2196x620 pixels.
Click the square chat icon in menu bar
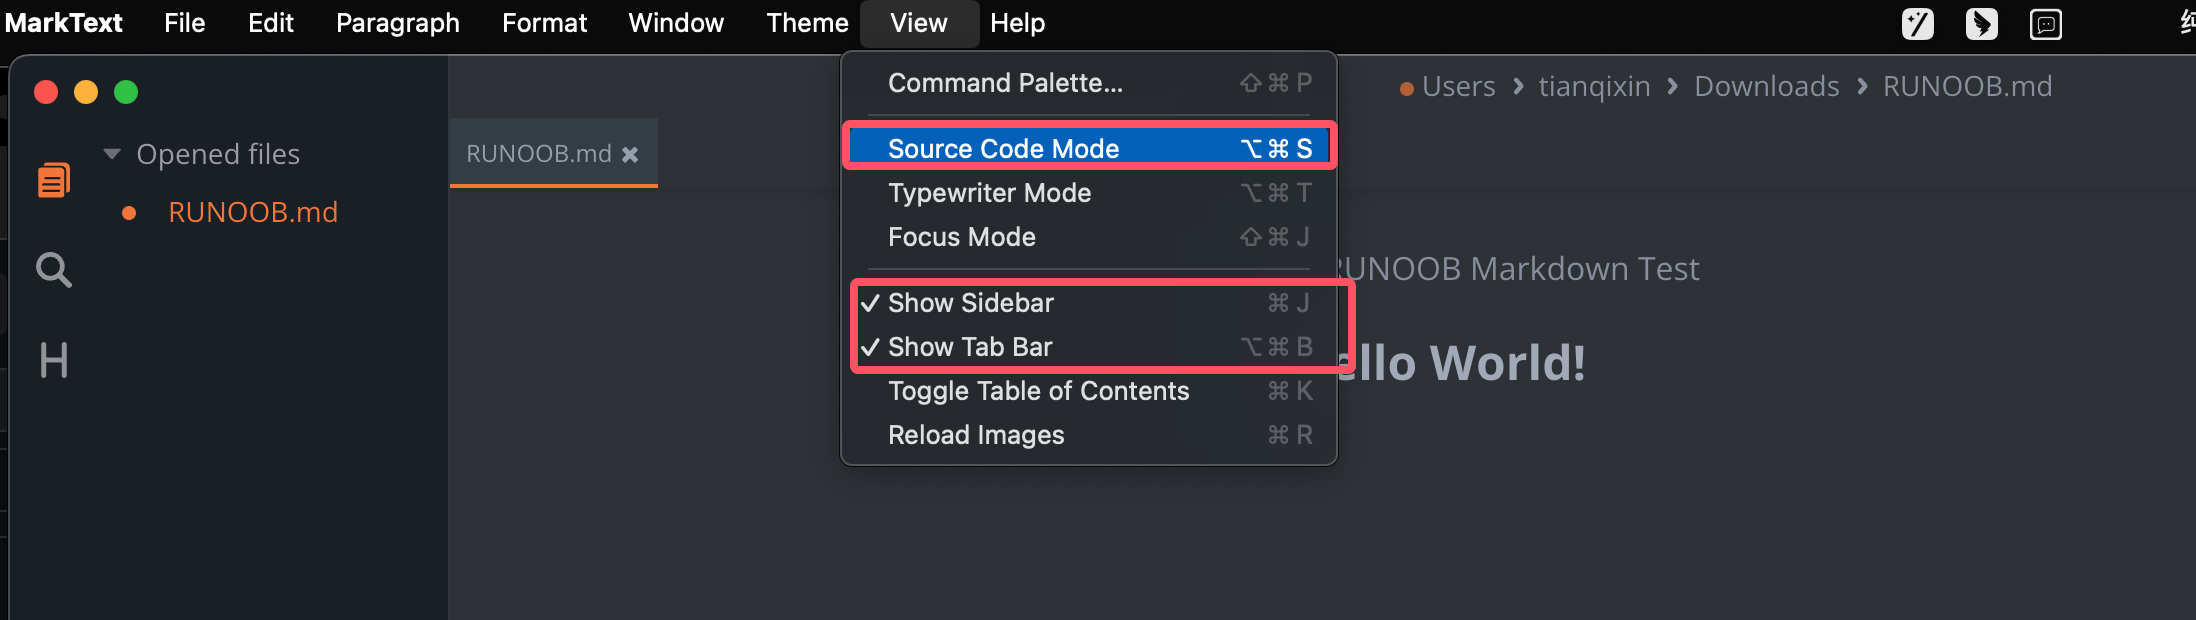2046,23
